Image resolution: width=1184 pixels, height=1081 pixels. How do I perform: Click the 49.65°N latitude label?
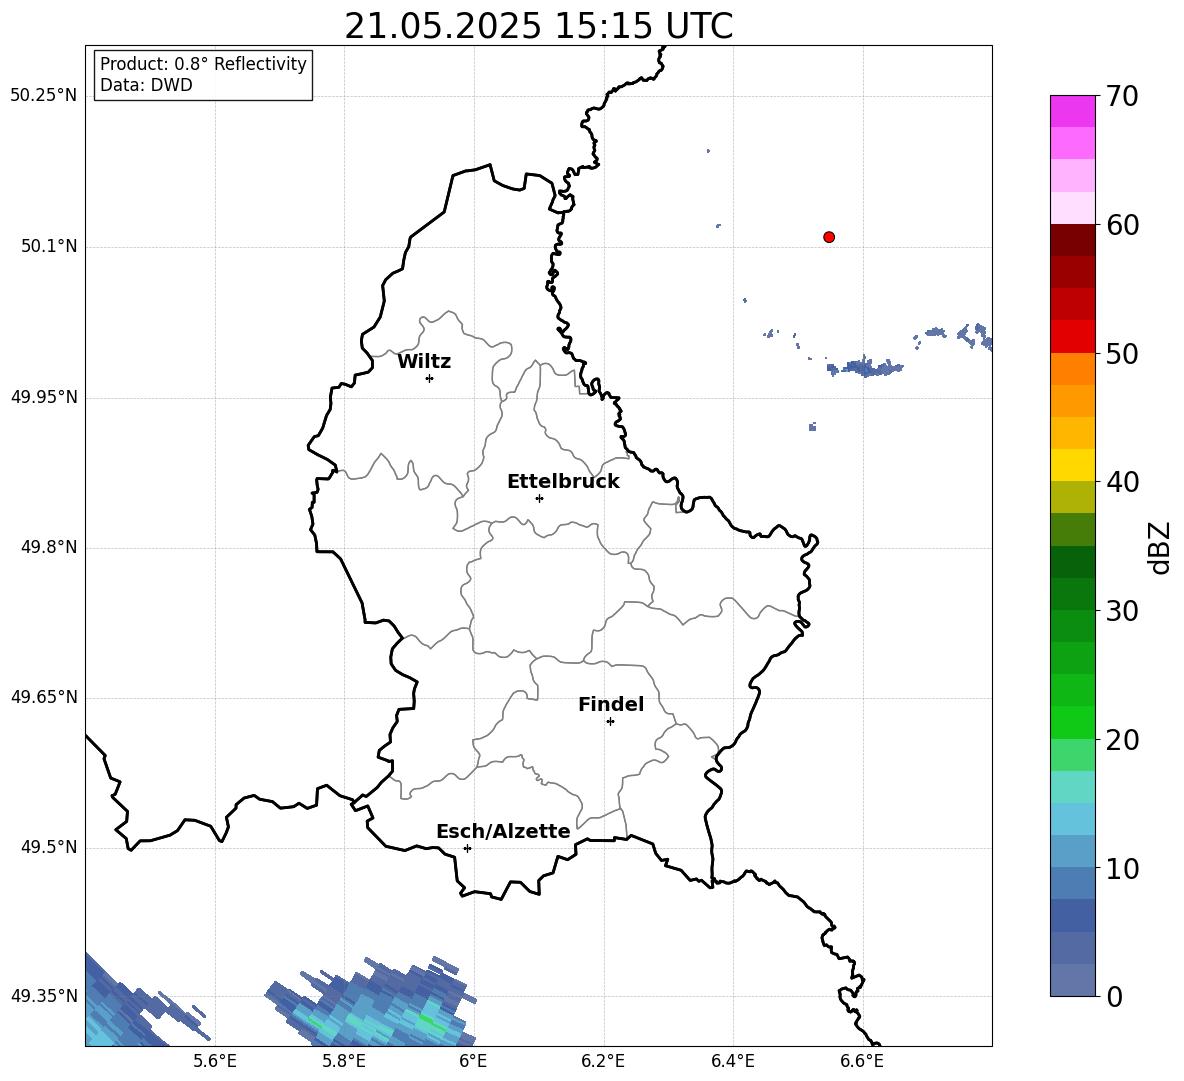pyautogui.click(x=44, y=697)
